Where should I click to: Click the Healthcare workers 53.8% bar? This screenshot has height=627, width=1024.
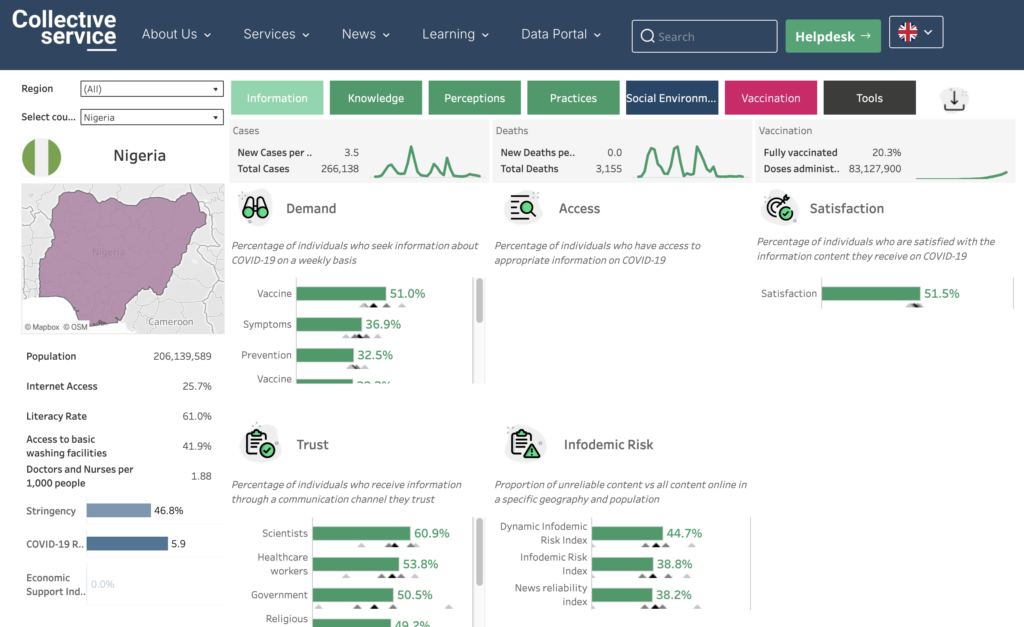(x=356, y=564)
